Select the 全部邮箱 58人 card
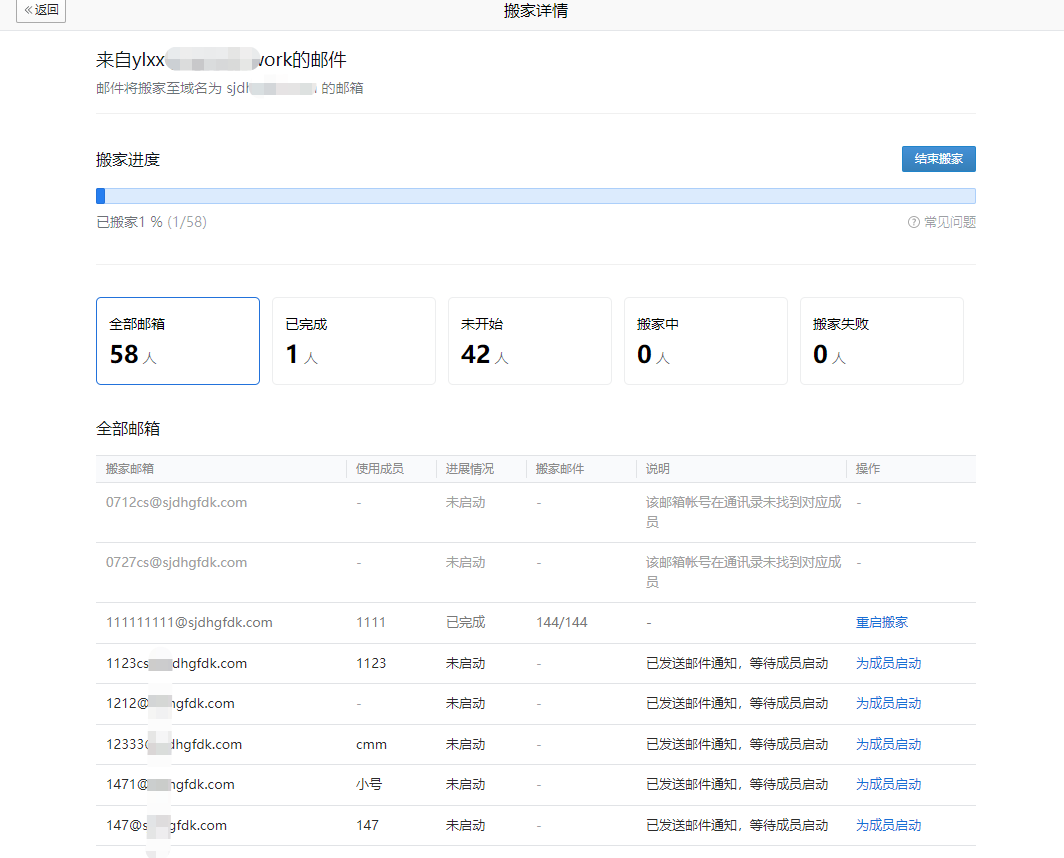Viewport: 1064px width, 858px height. pos(178,341)
